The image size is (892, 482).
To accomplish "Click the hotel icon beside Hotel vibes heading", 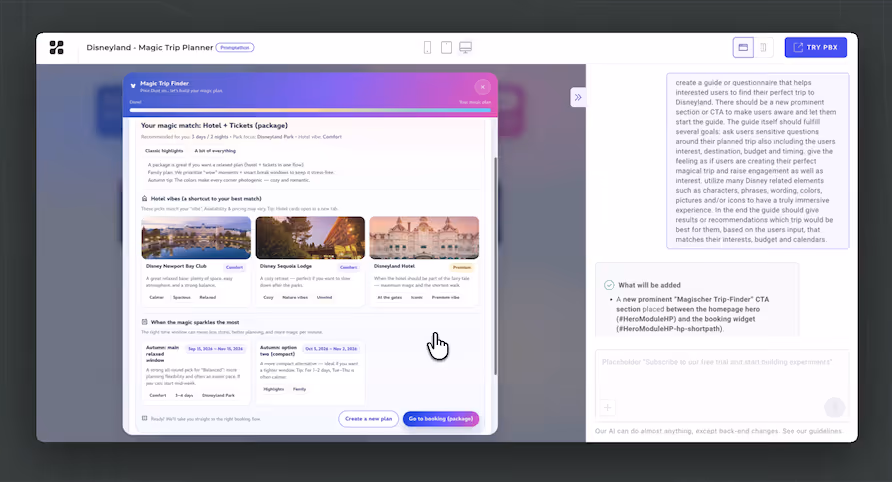I will click(144, 199).
